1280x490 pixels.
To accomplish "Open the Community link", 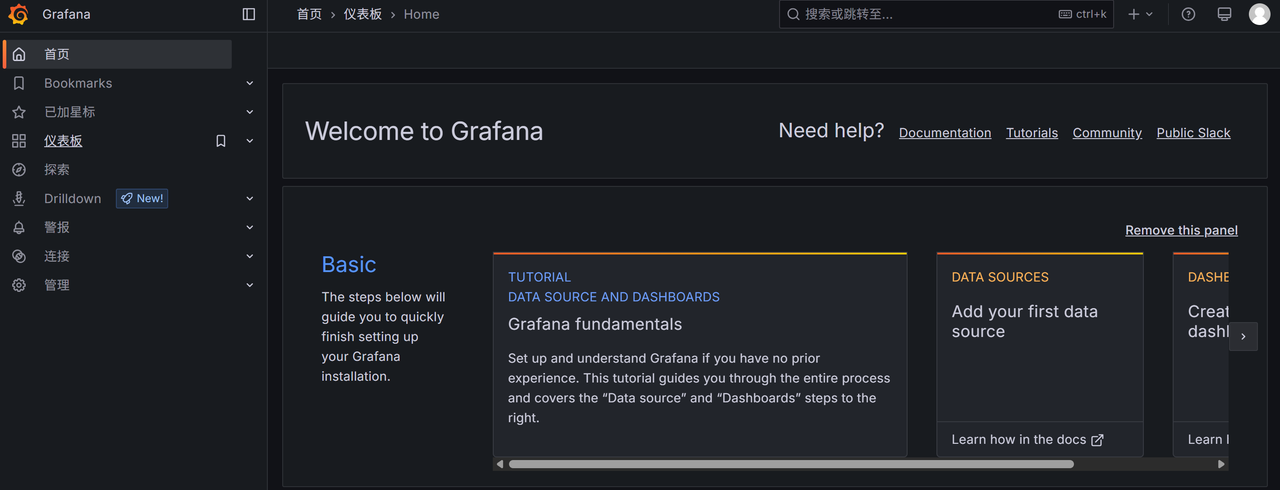I will (1107, 133).
